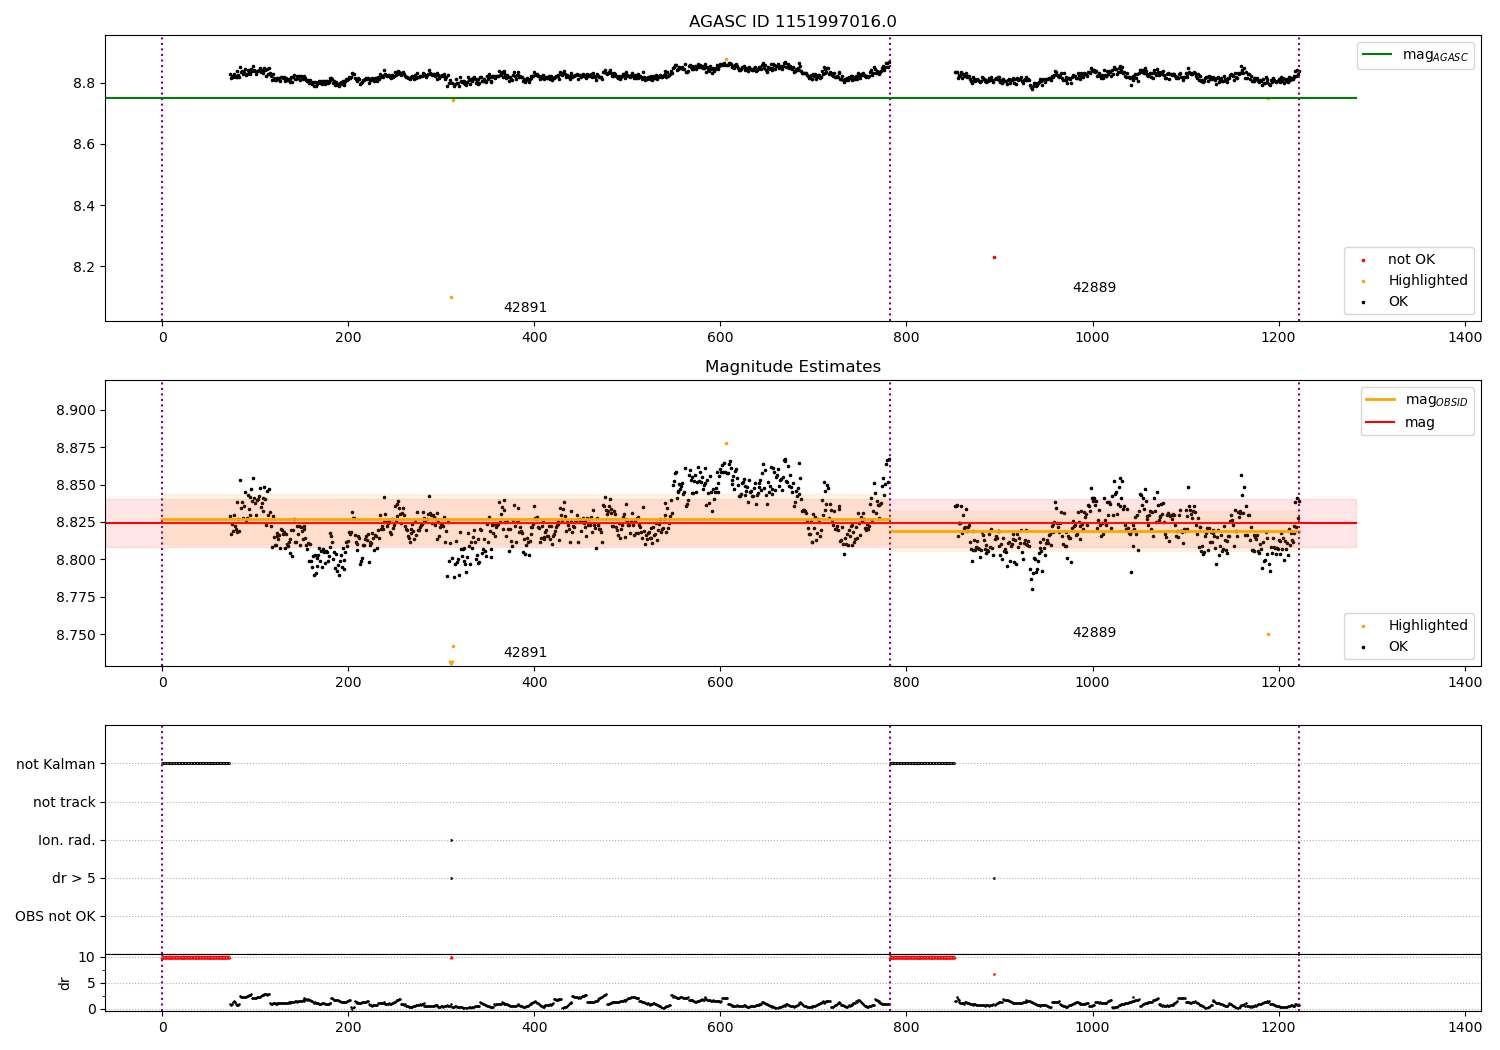Click the "not track" axis label
Viewport: 1500px width, 1050px height.
64,802
